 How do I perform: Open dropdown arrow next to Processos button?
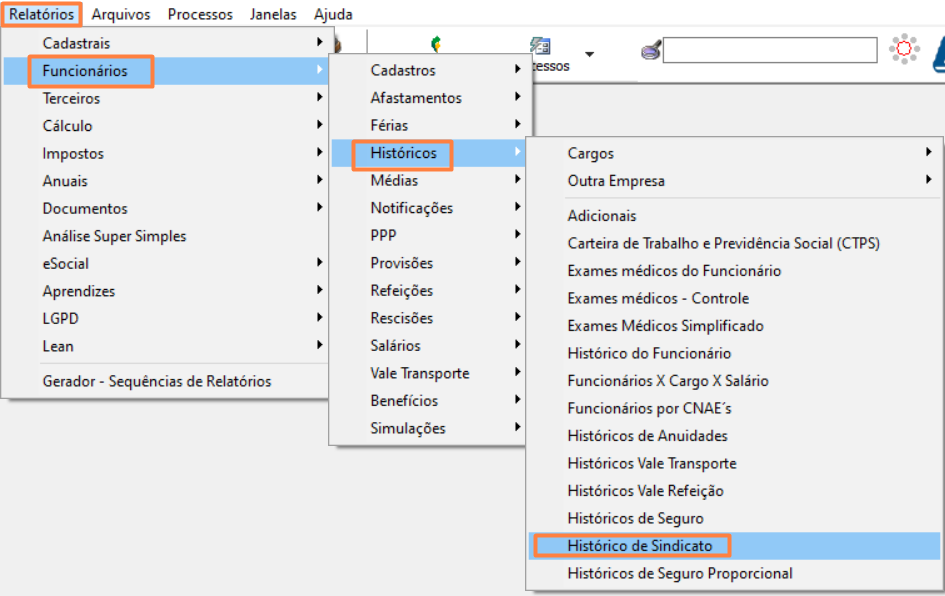point(589,54)
